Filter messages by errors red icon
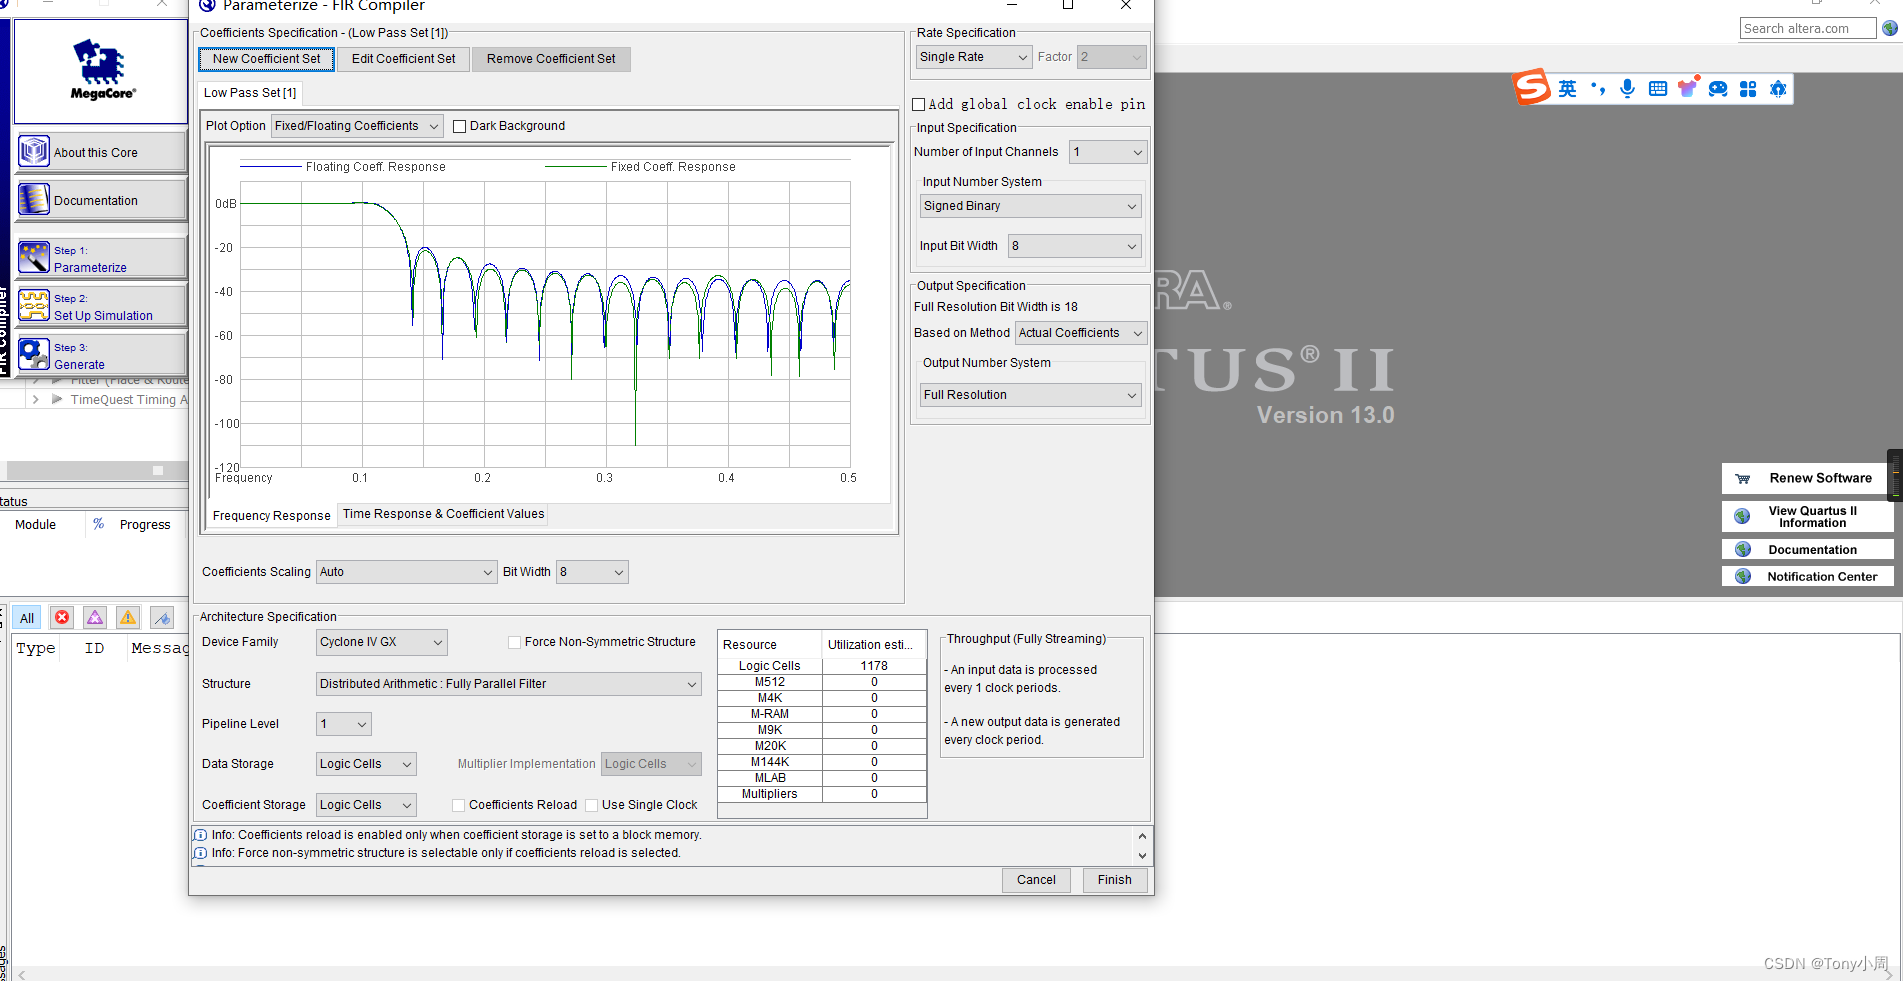Image resolution: width=1903 pixels, height=981 pixels. (x=61, y=617)
